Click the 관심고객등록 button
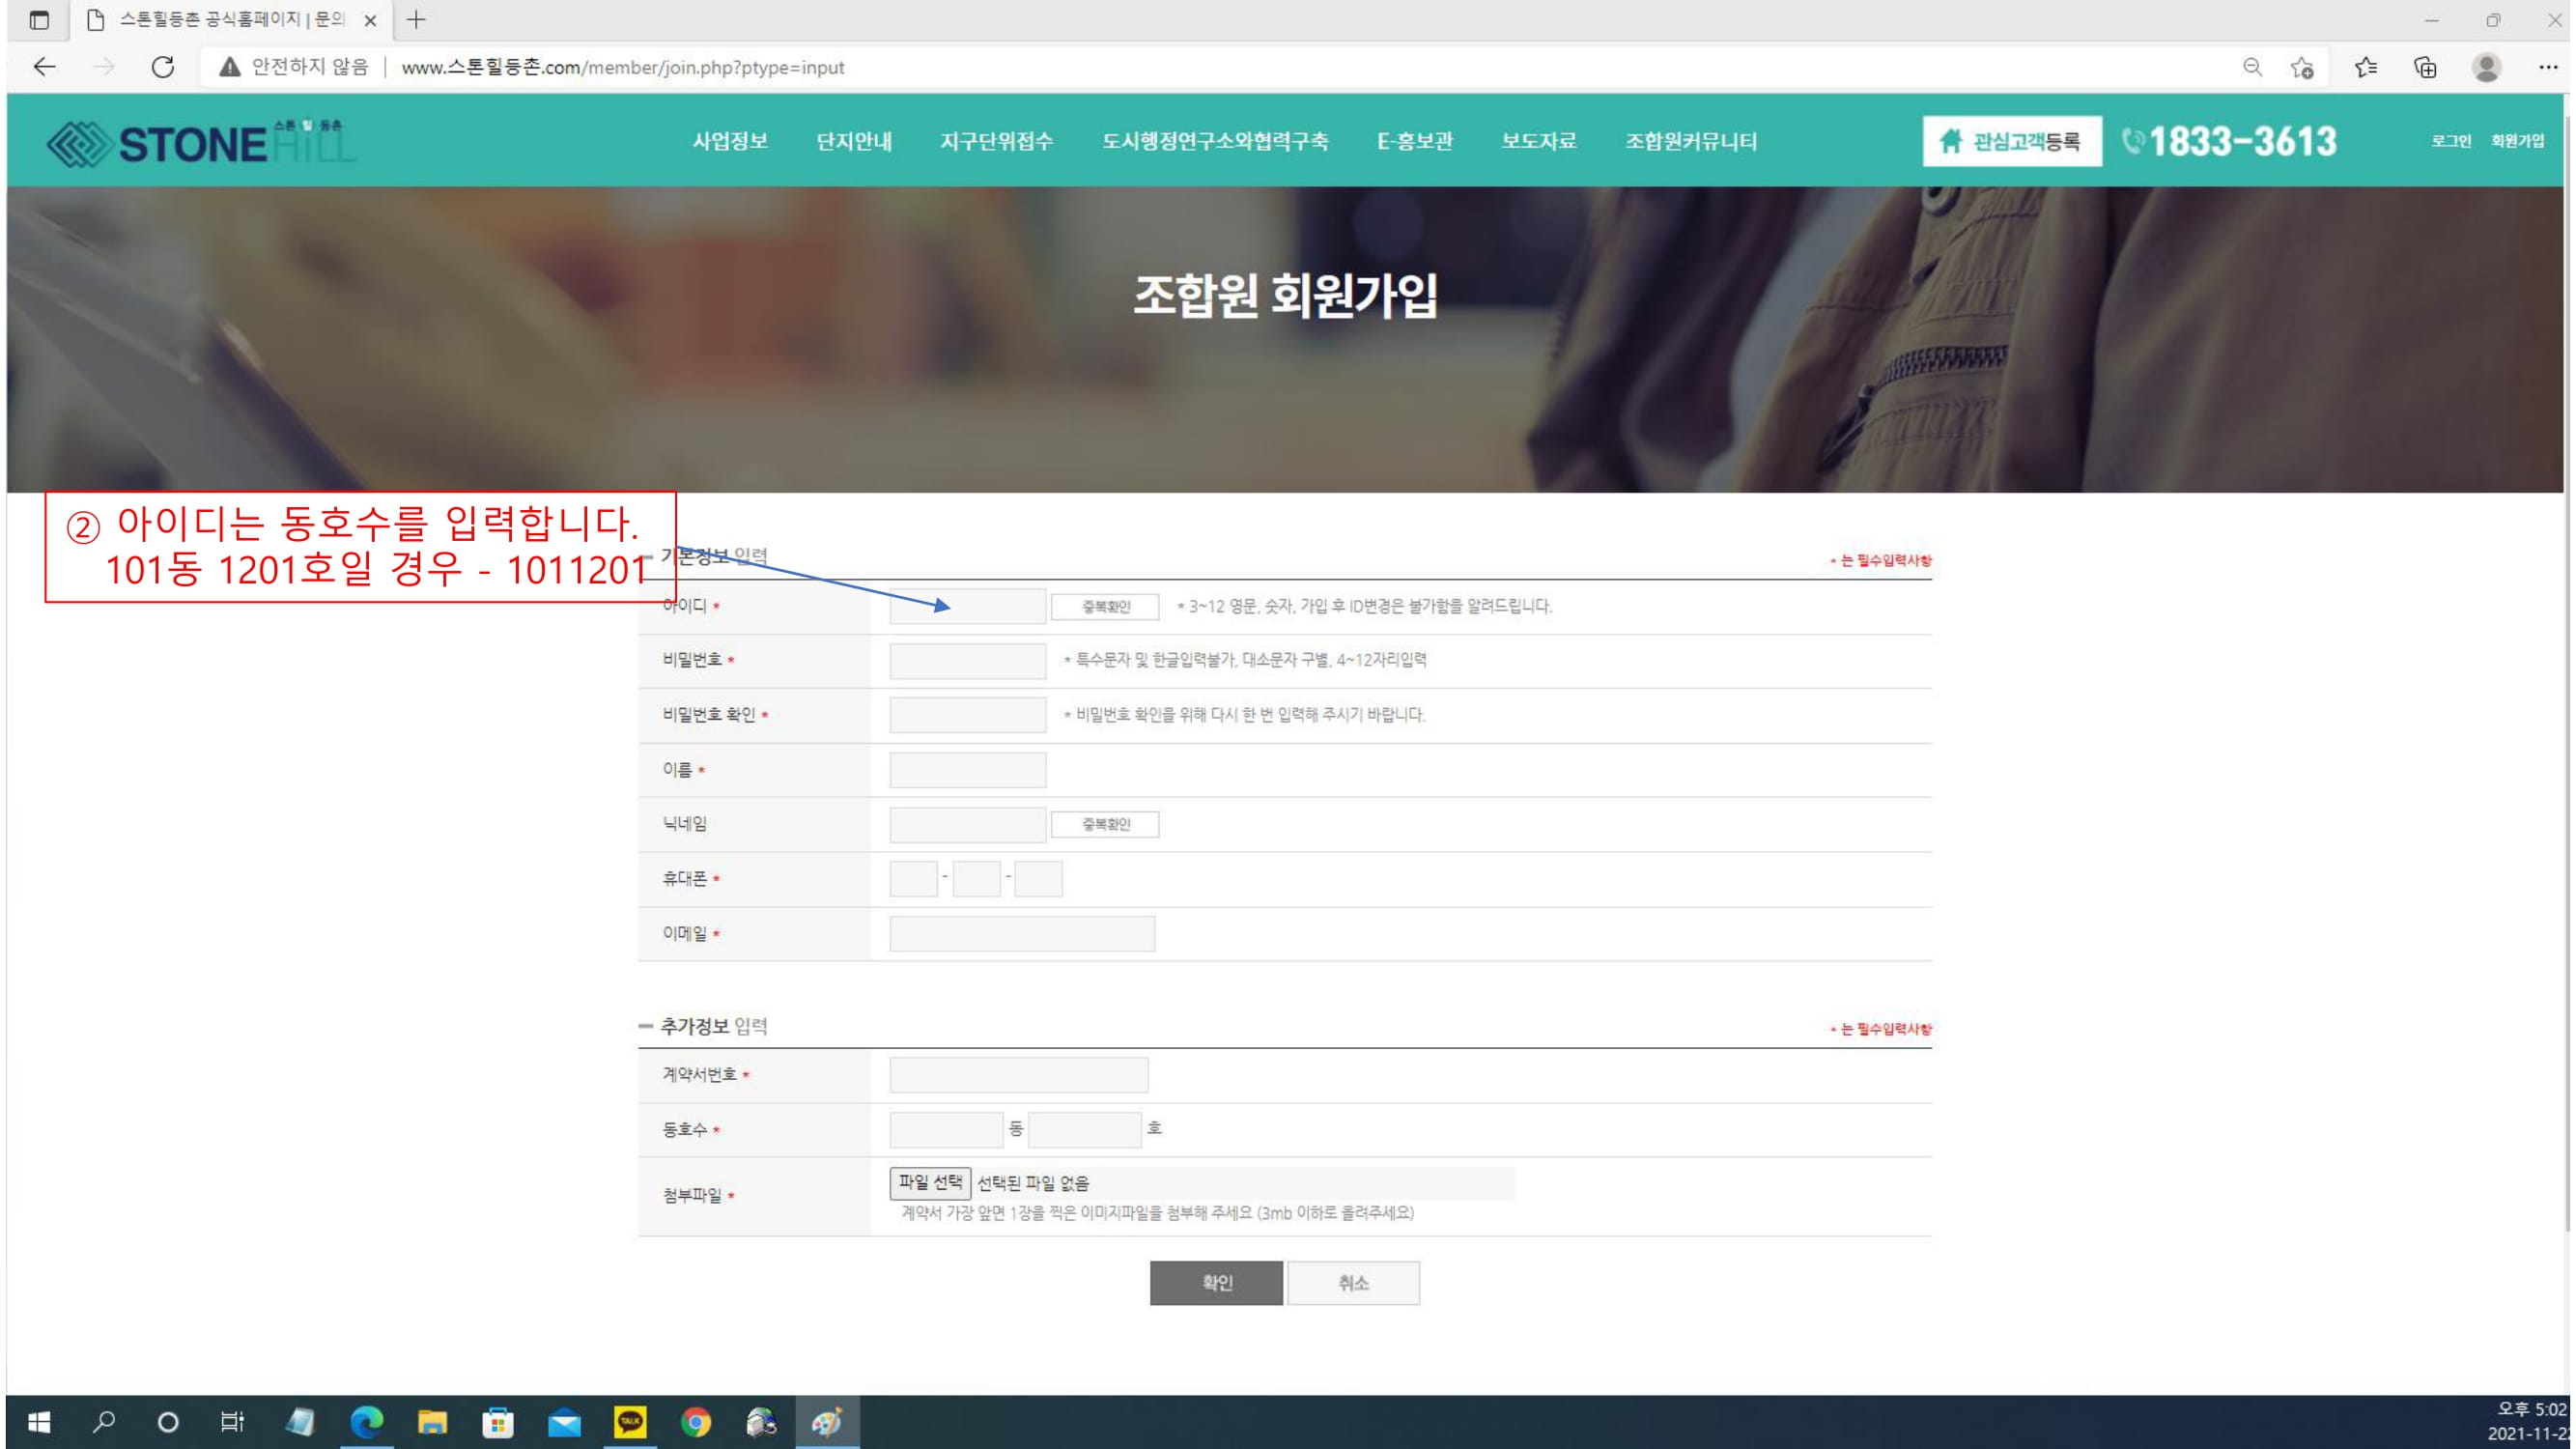The image size is (2576, 1449). click(2011, 141)
